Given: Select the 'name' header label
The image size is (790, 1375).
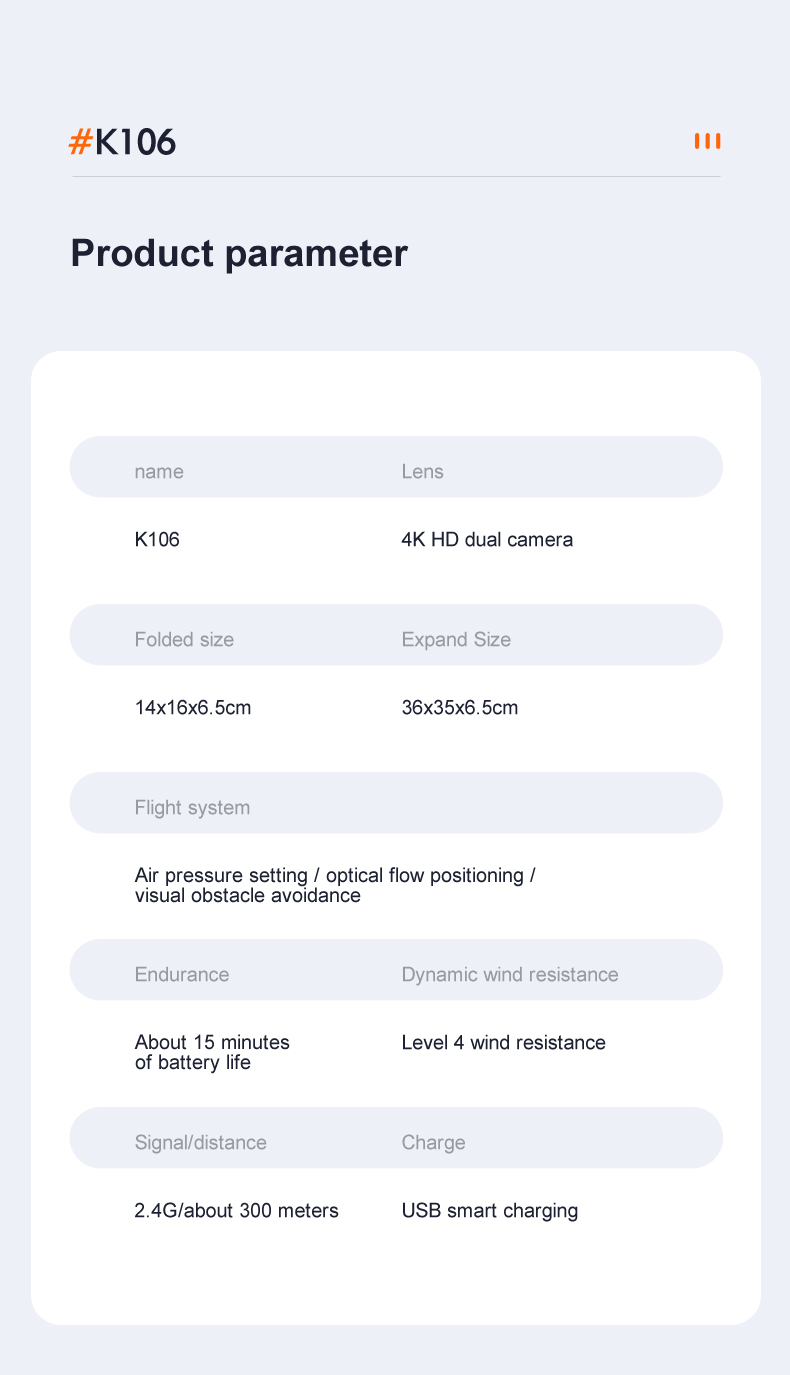Looking at the screenshot, I should click(159, 471).
